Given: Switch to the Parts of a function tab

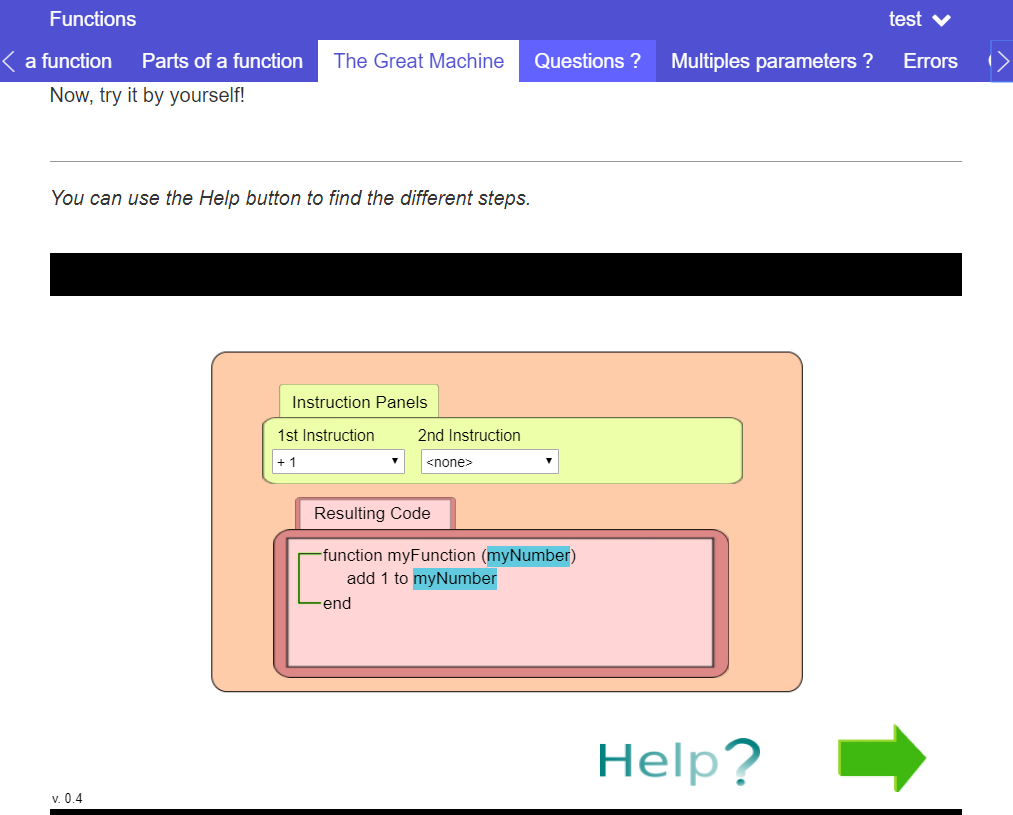Looking at the screenshot, I should click(x=222, y=61).
